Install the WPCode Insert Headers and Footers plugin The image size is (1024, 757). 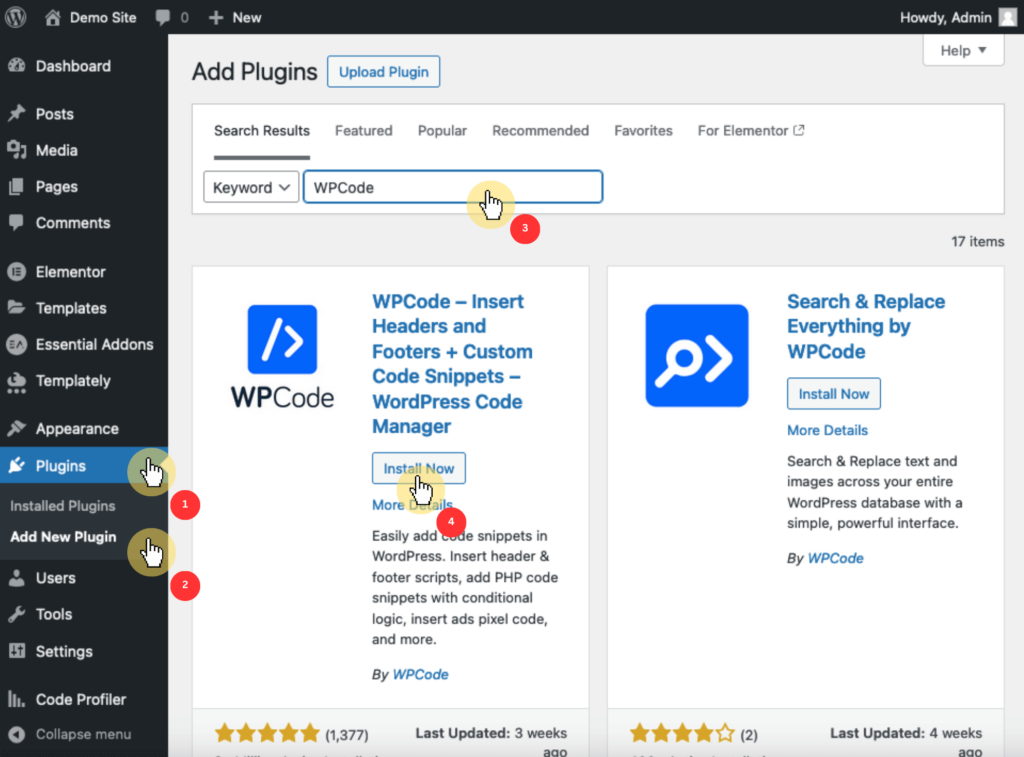419,468
